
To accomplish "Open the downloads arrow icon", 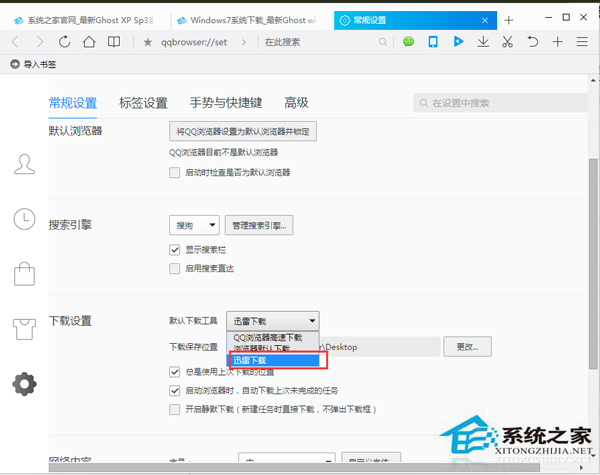I will (483, 42).
